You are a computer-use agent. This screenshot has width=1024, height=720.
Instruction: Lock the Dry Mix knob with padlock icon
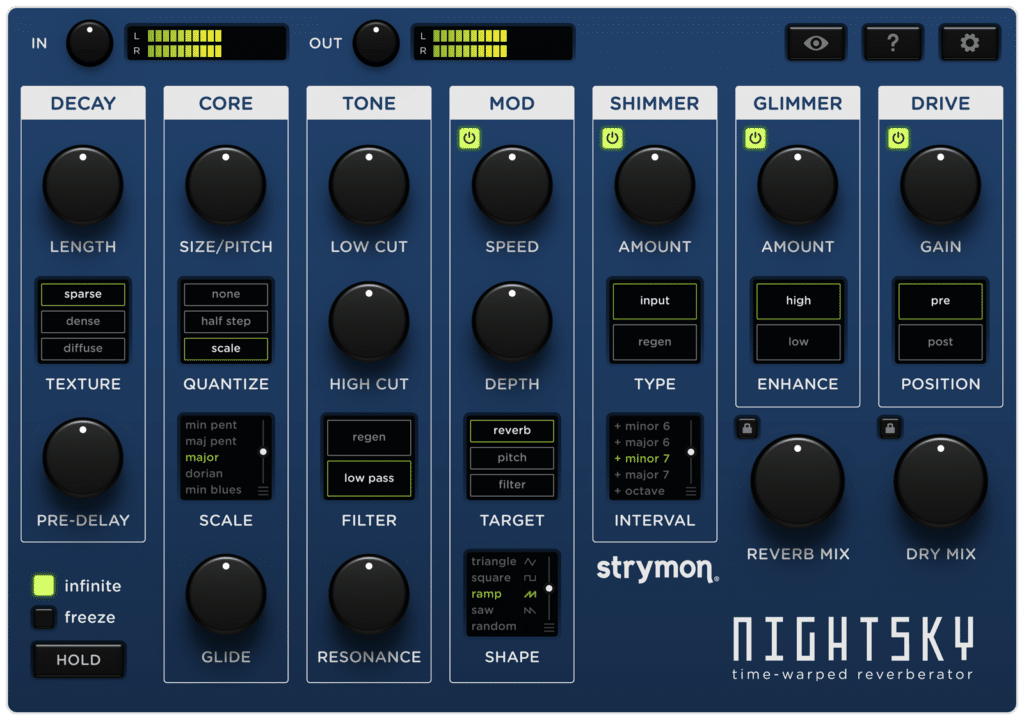click(888, 427)
